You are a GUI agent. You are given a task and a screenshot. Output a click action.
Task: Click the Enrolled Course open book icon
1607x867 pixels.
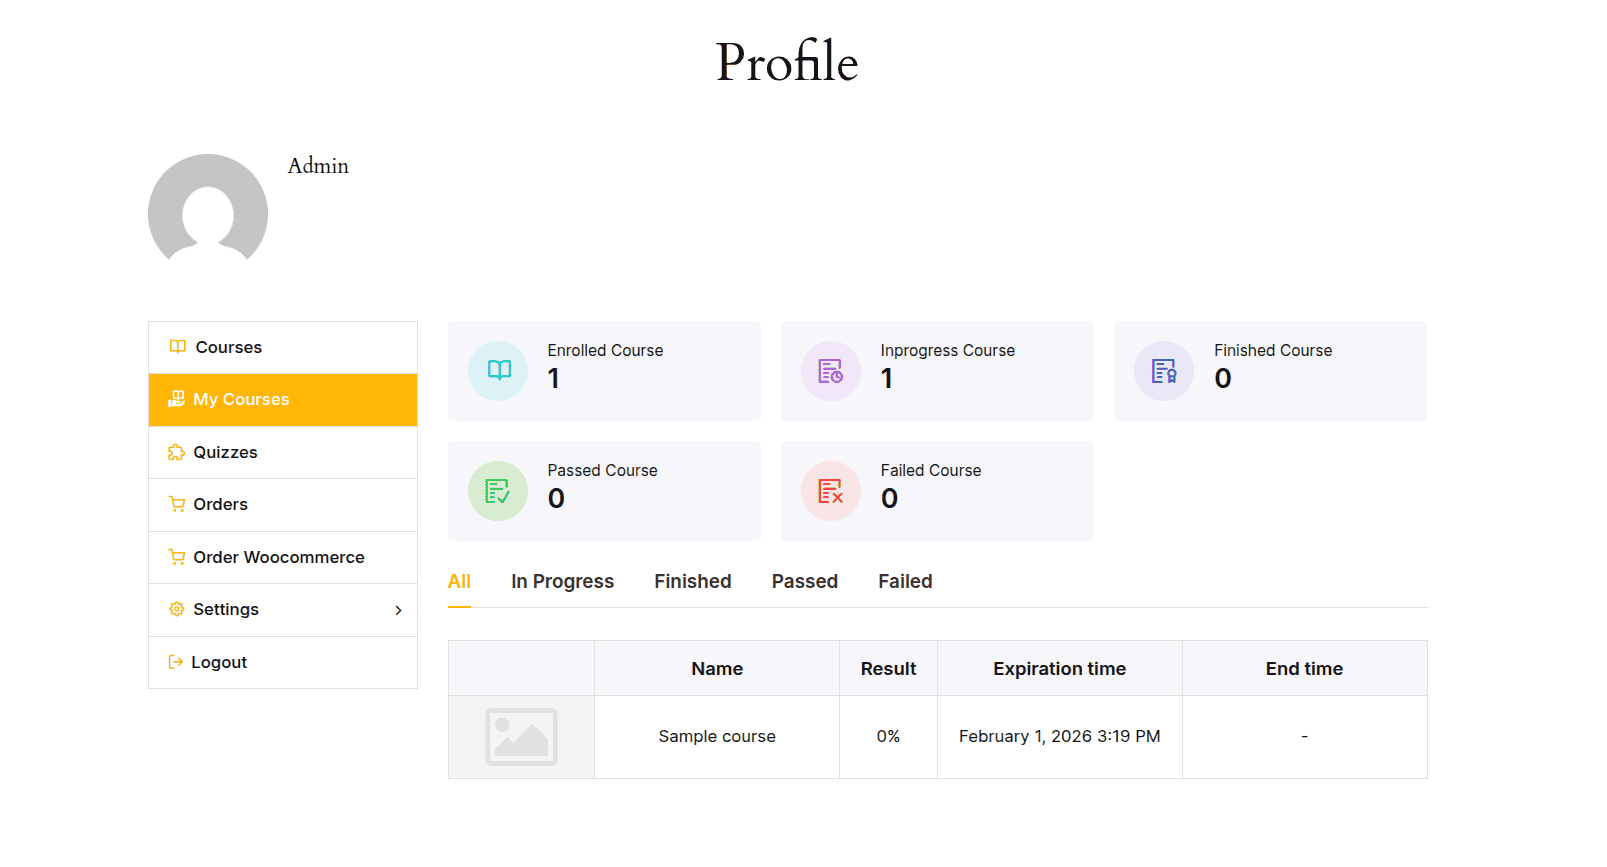coord(497,370)
